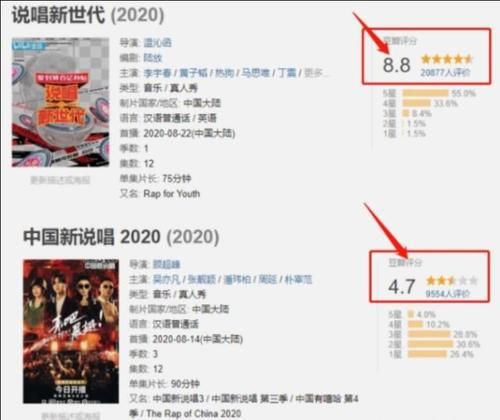
Task: Click cast member 朴宰范
Action: (x=299, y=279)
